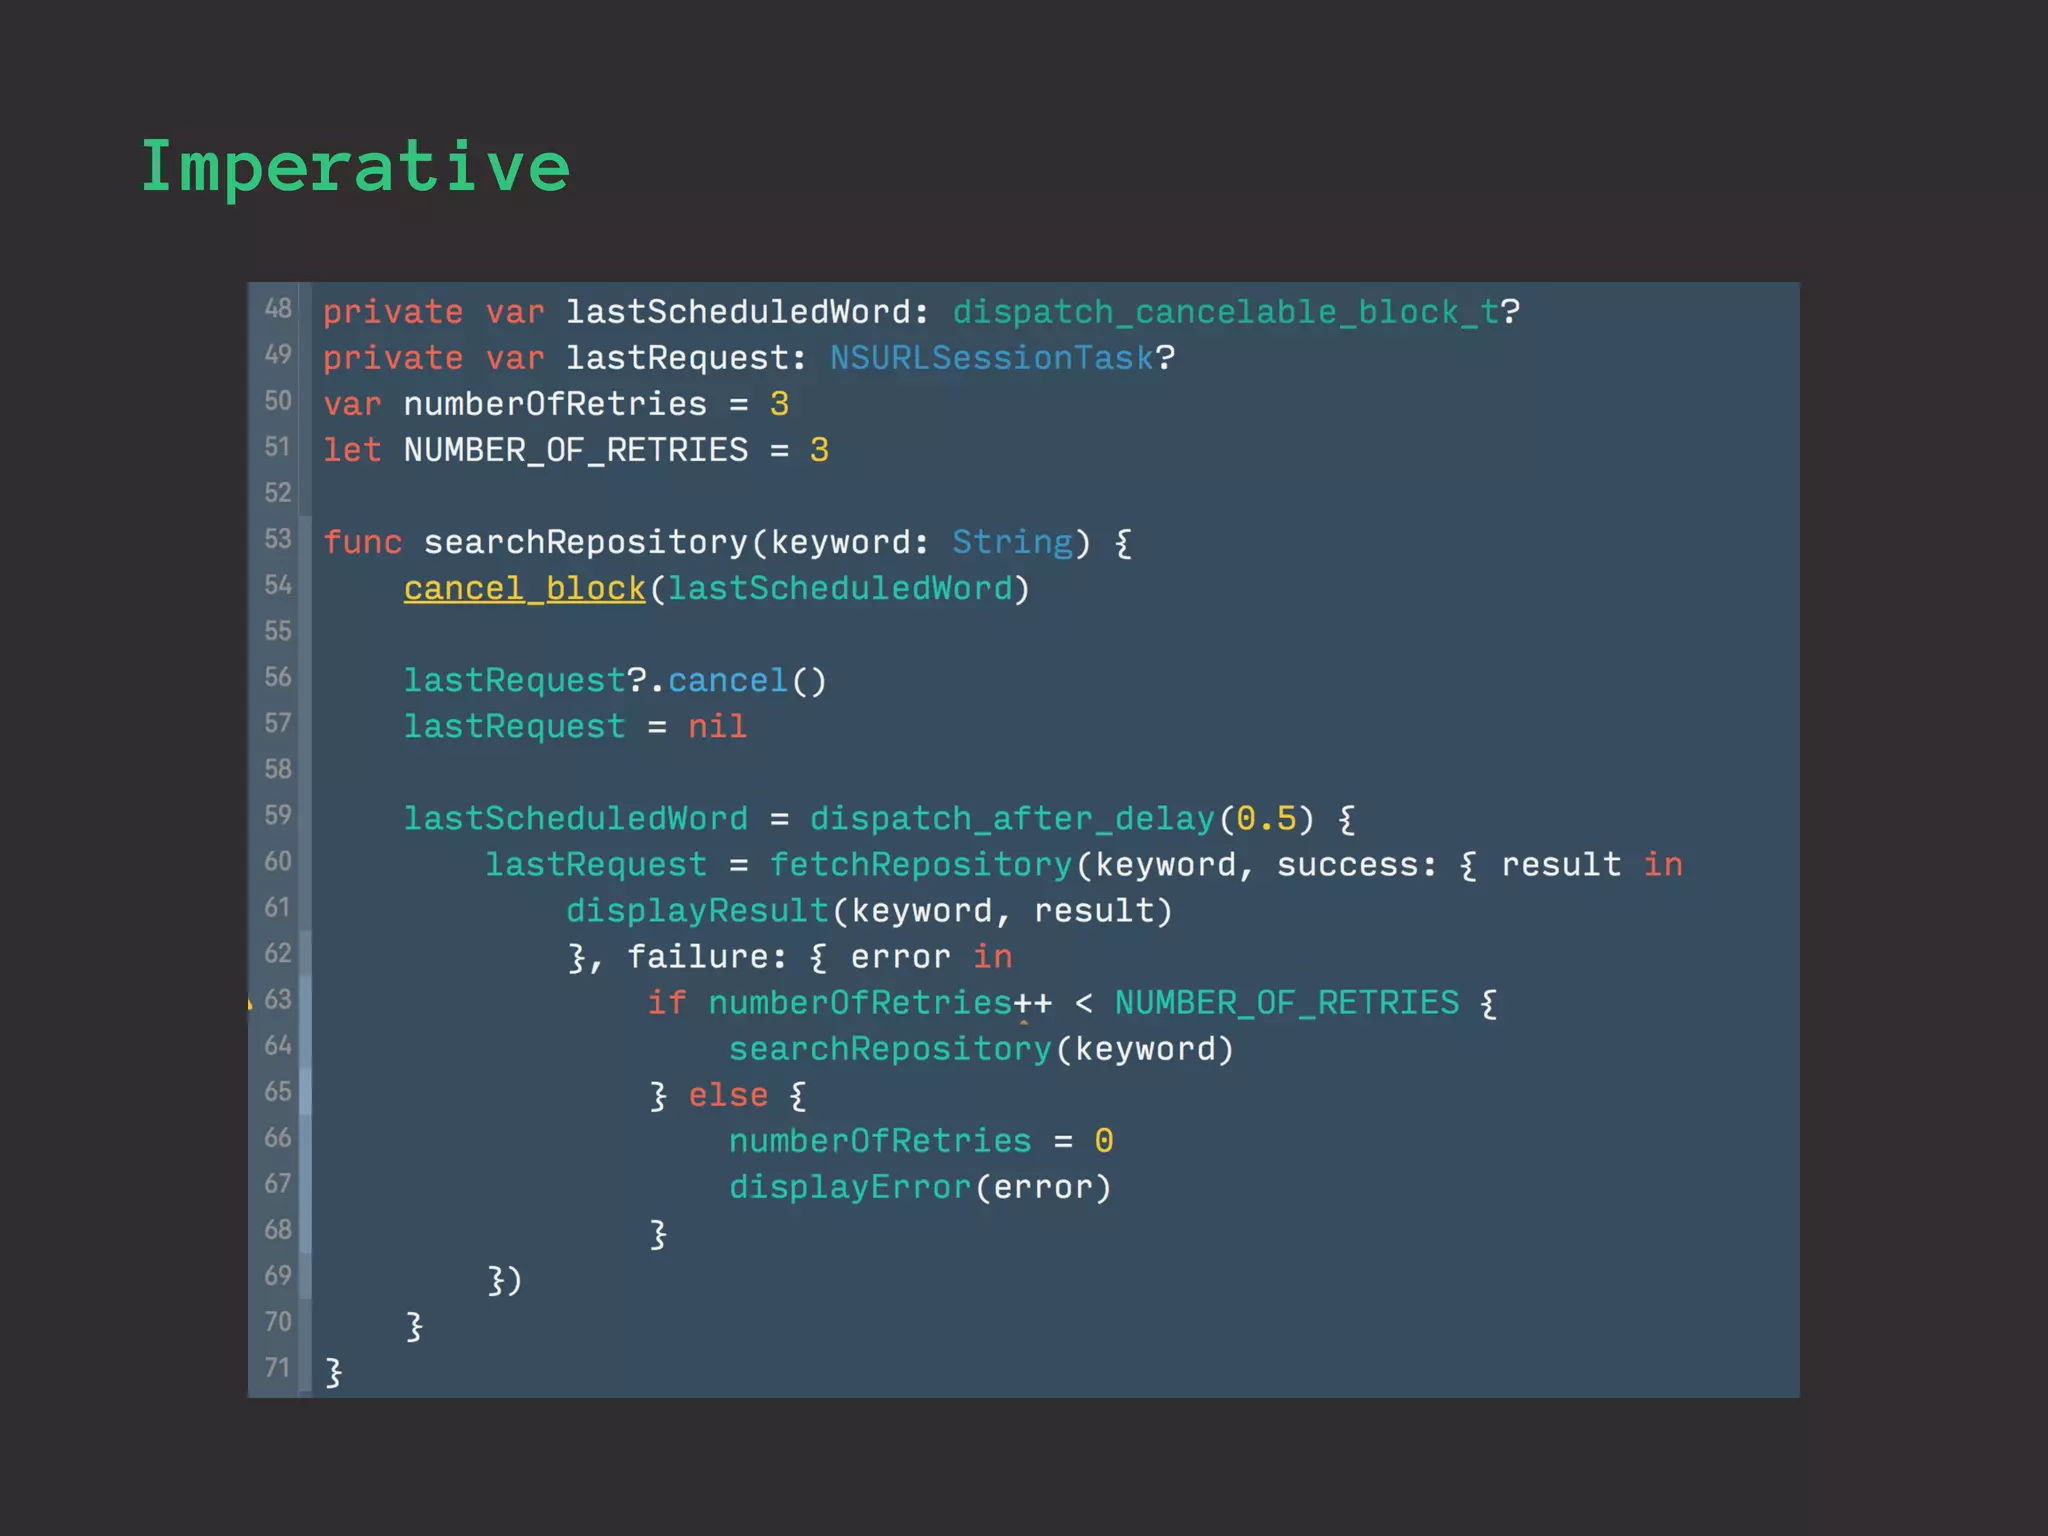Screen dimensions: 2048x1536
Task: Click the '0.5' delay value
Action: coord(1266,818)
